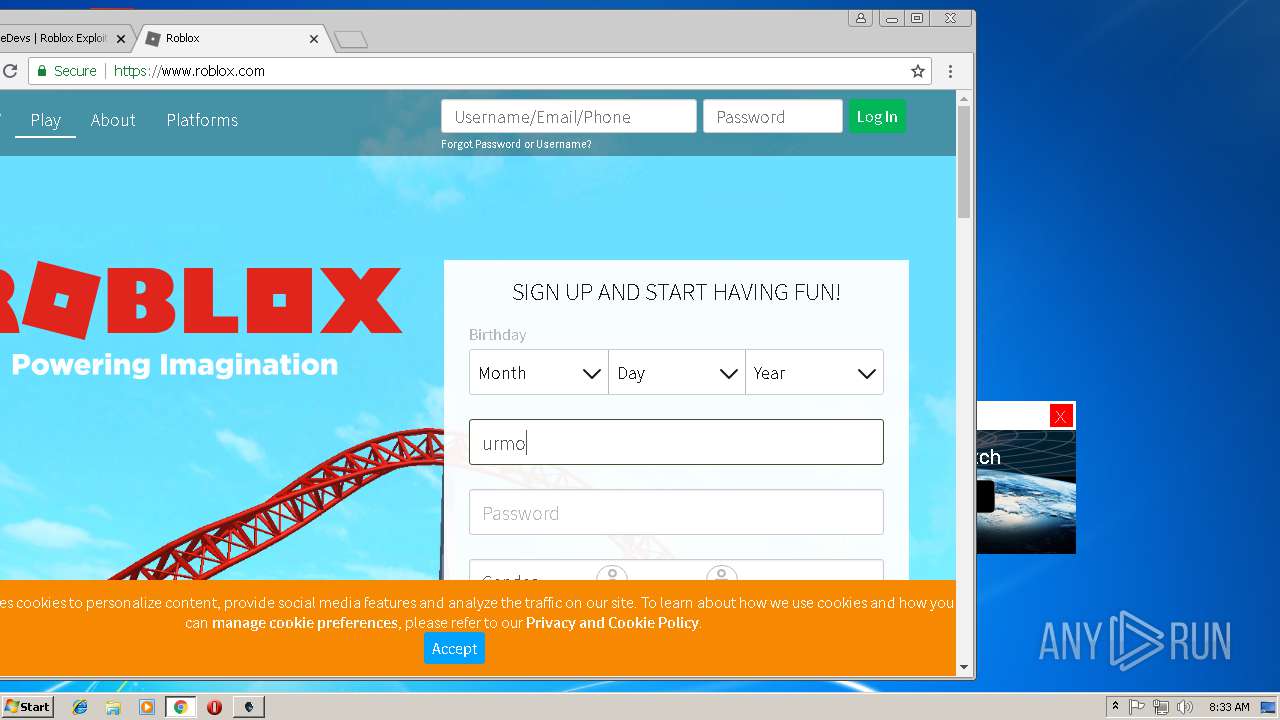Open the Platforms navigation item
The height and width of the screenshot is (720, 1280).
(202, 120)
